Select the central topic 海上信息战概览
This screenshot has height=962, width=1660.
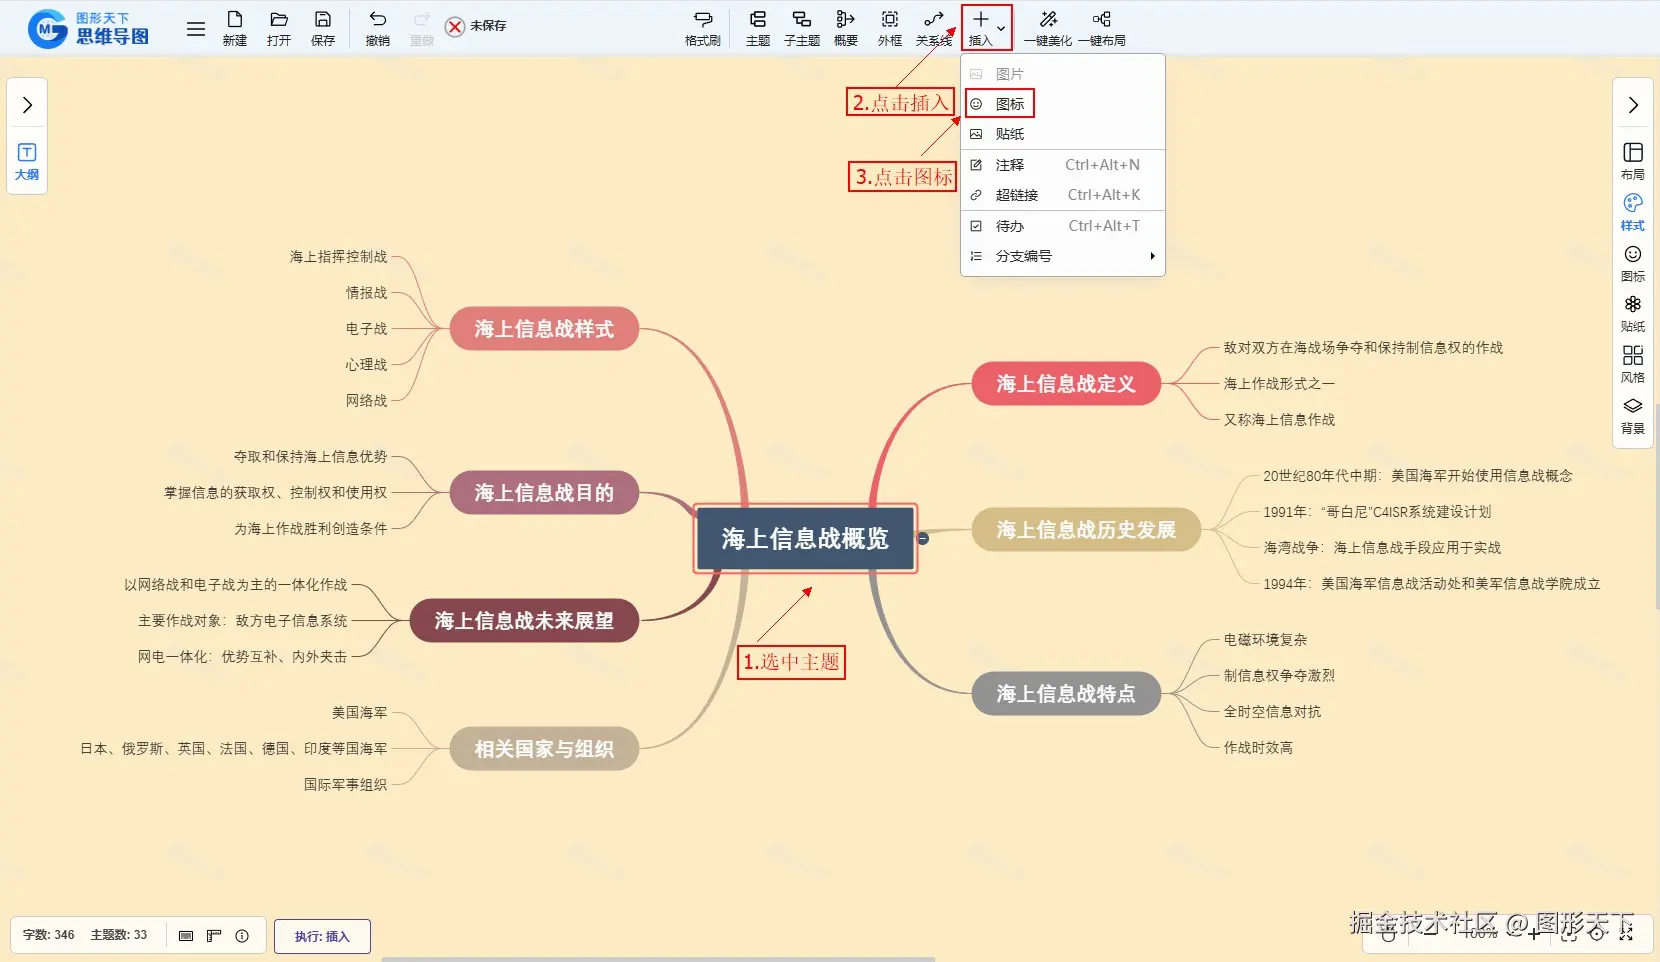805,538
